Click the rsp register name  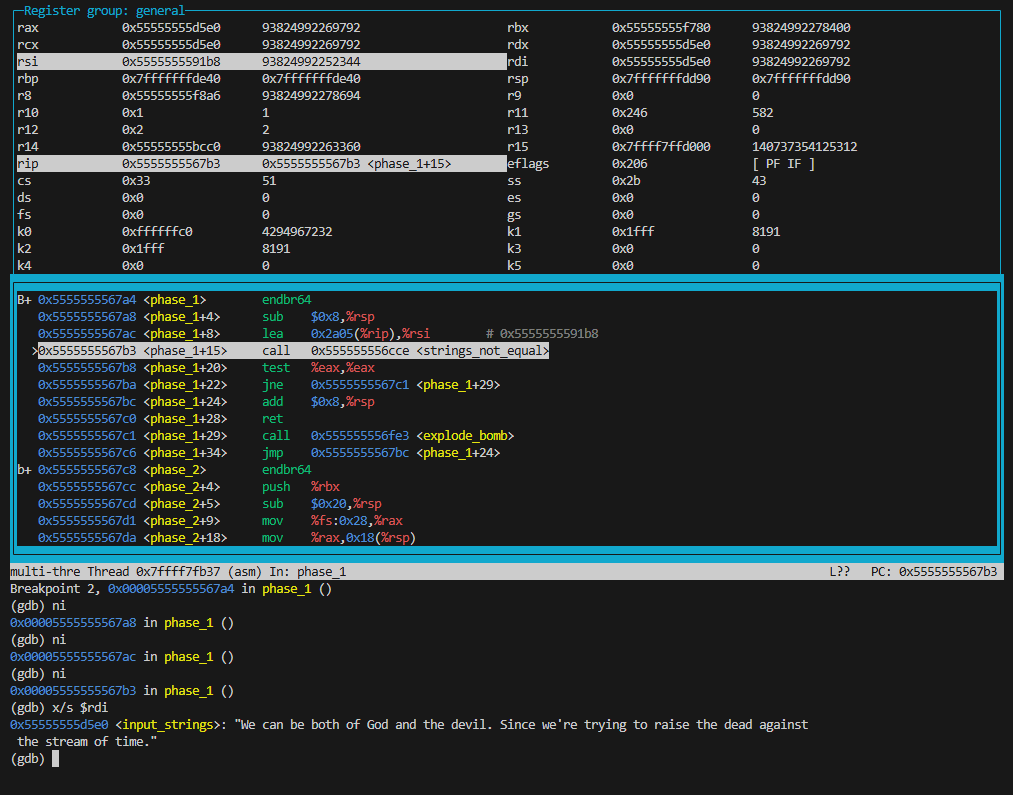pos(517,79)
